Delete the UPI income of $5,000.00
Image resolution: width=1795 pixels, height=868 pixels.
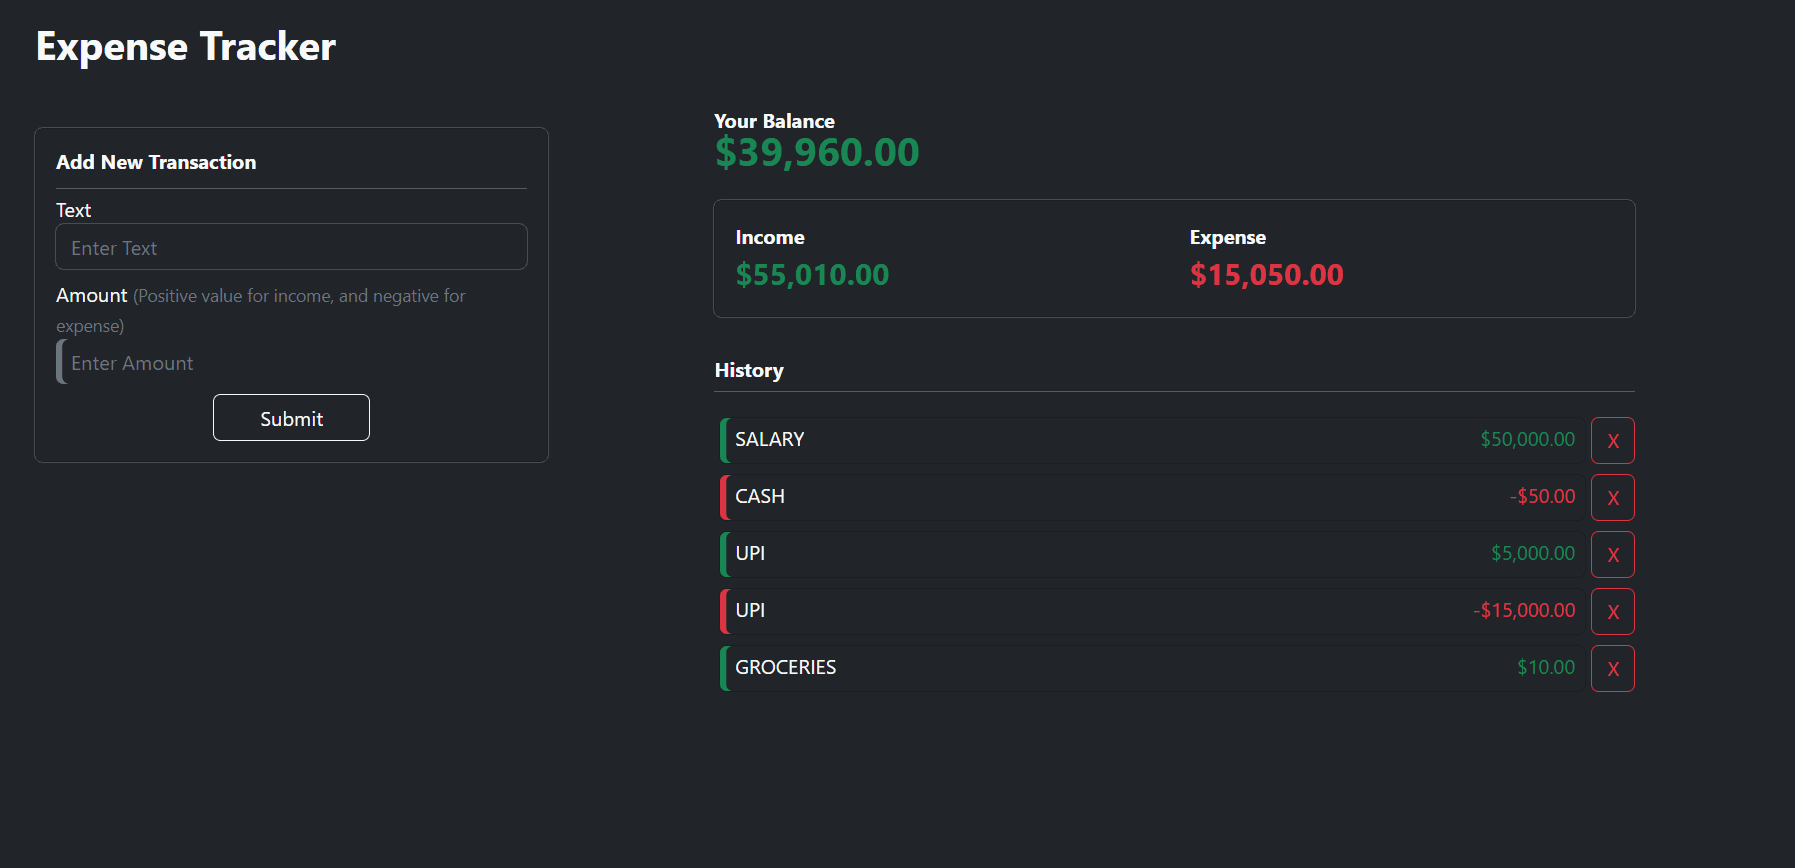(x=1612, y=554)
